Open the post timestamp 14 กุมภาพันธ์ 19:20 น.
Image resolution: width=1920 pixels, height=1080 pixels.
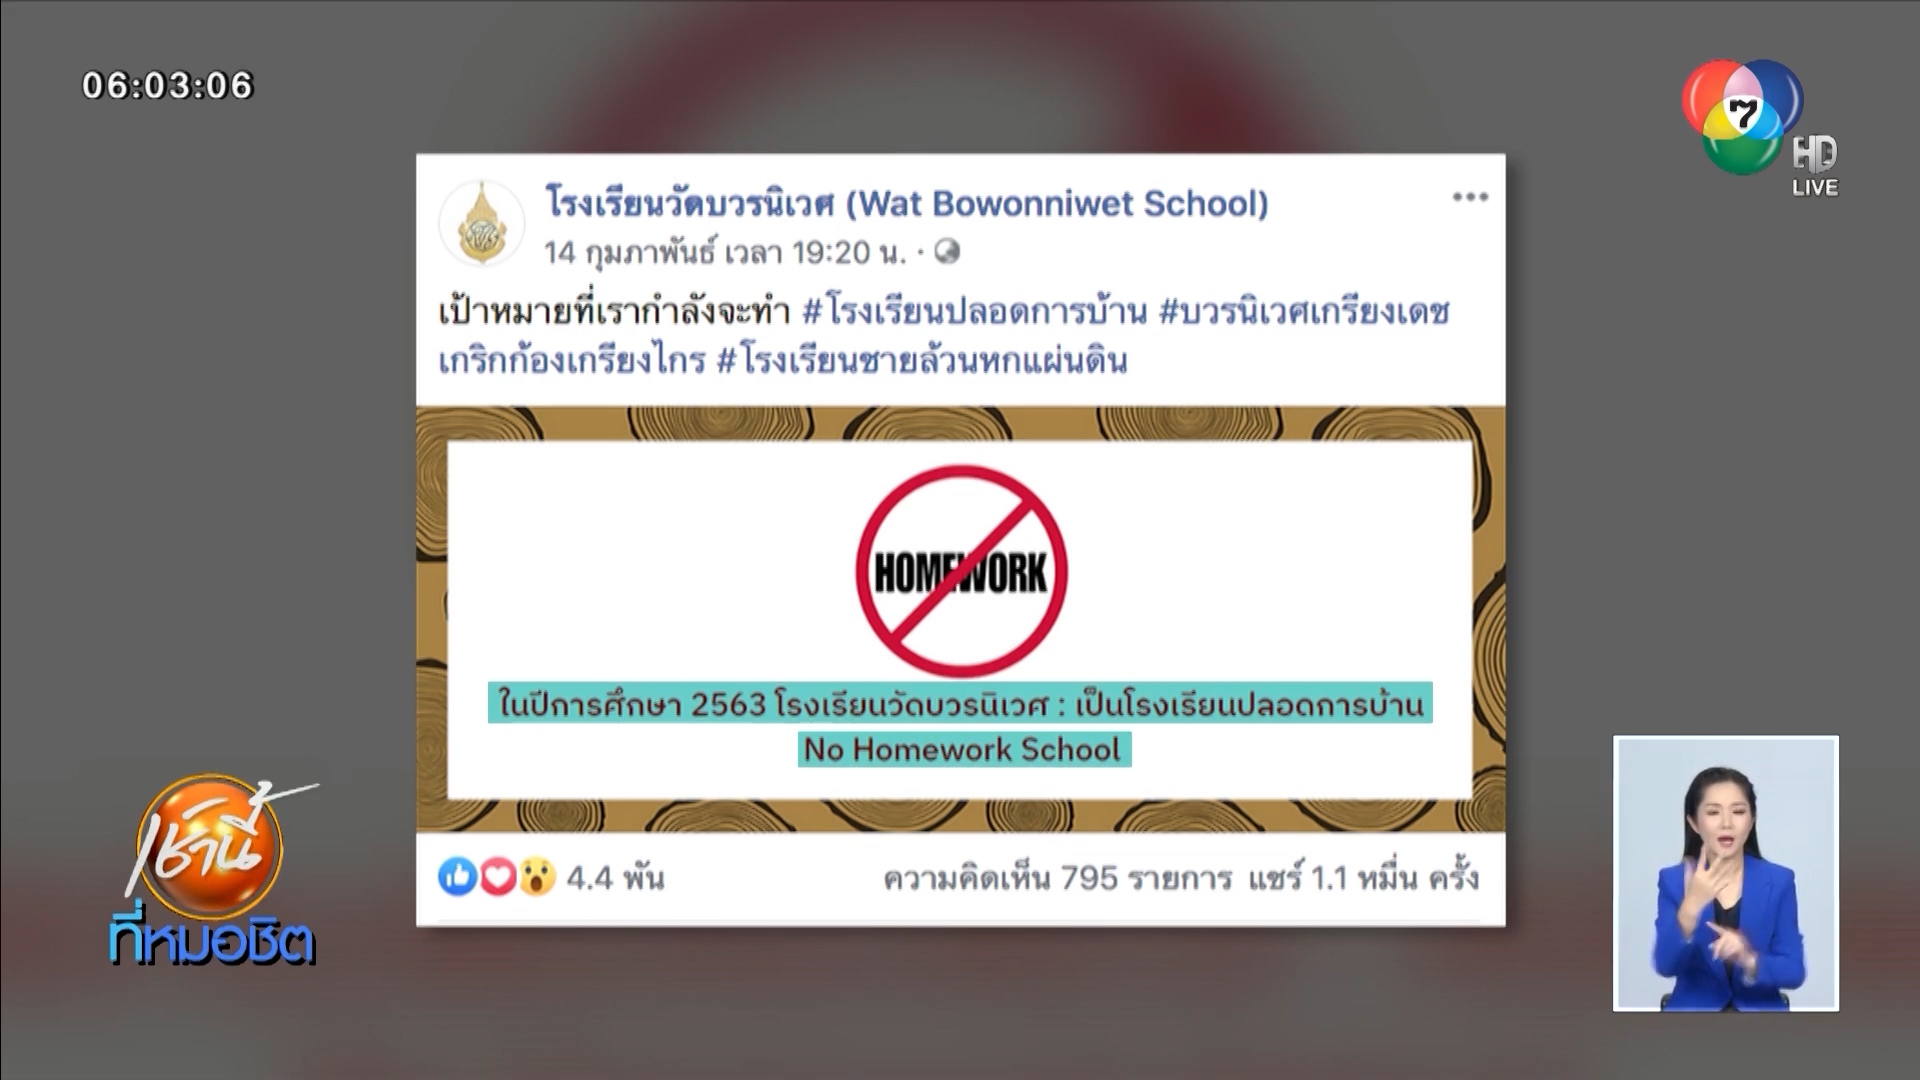coord(725,252)
